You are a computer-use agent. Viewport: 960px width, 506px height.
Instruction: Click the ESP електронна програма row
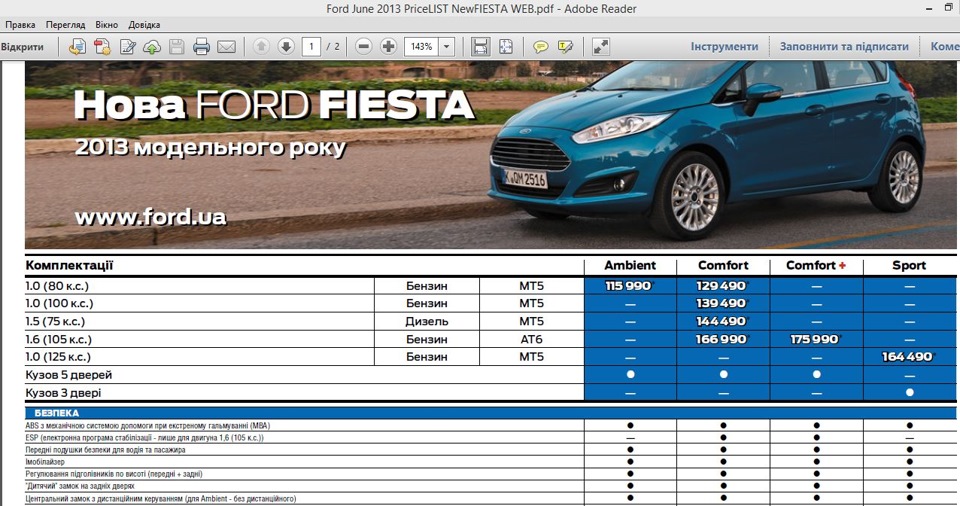pyautogui.click(x=490, y=437)
